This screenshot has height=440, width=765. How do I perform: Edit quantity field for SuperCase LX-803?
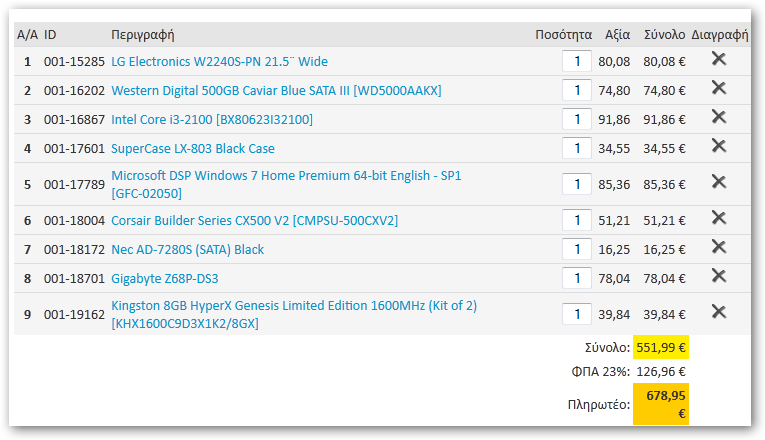577,148
